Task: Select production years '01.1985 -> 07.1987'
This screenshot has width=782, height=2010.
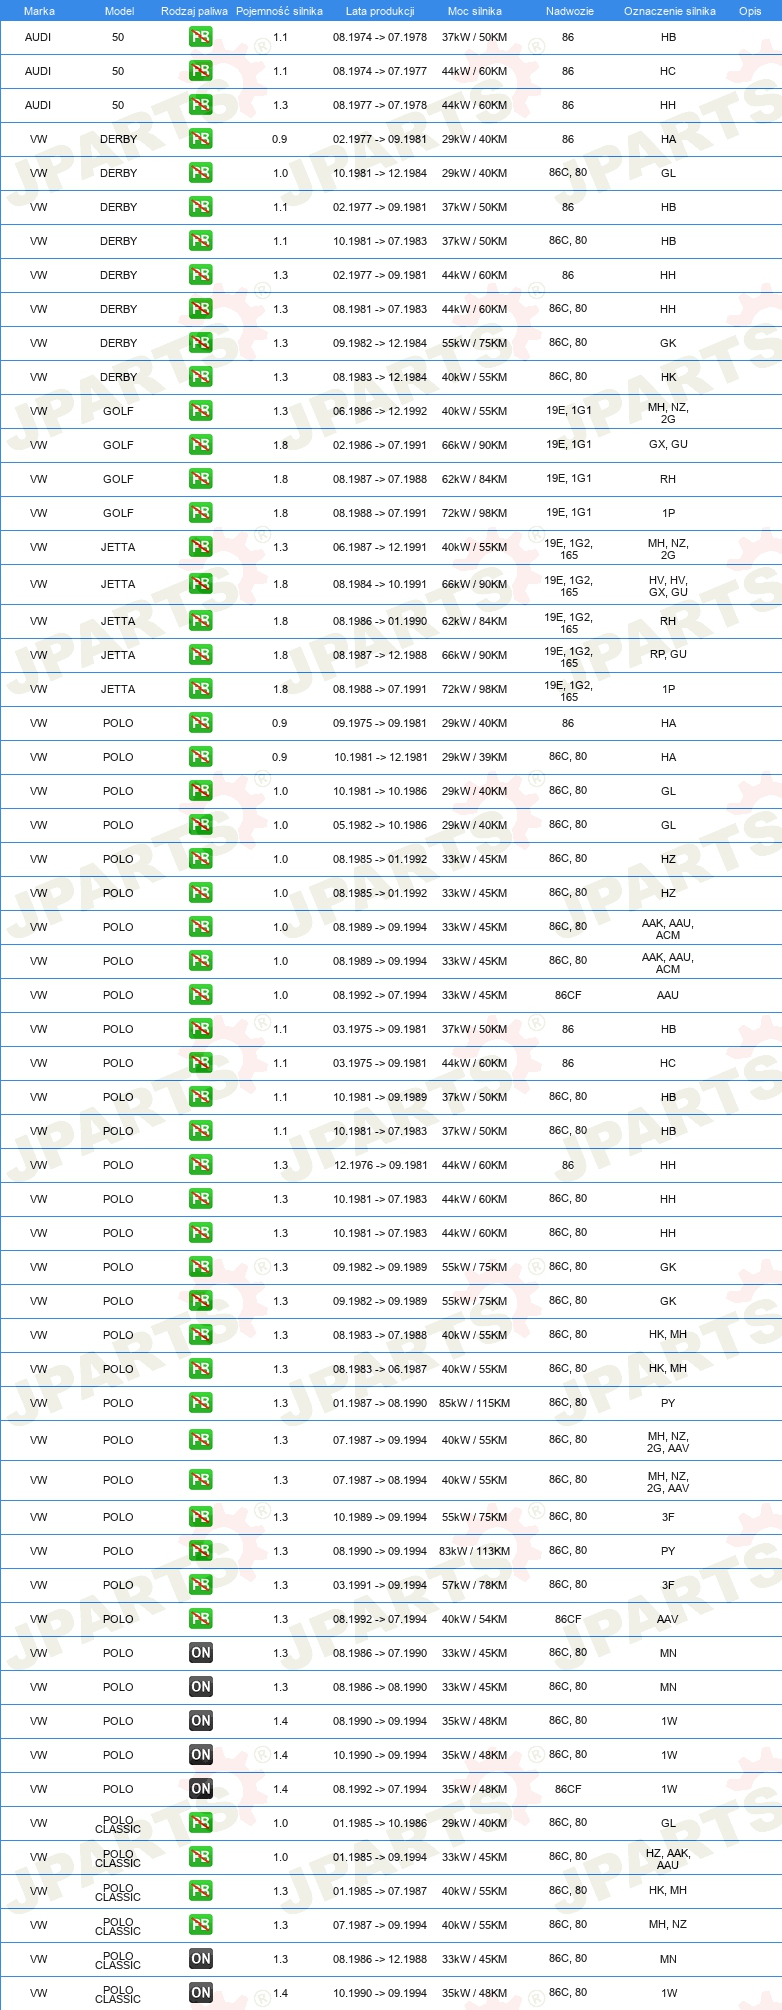Action: (380, 1891)
